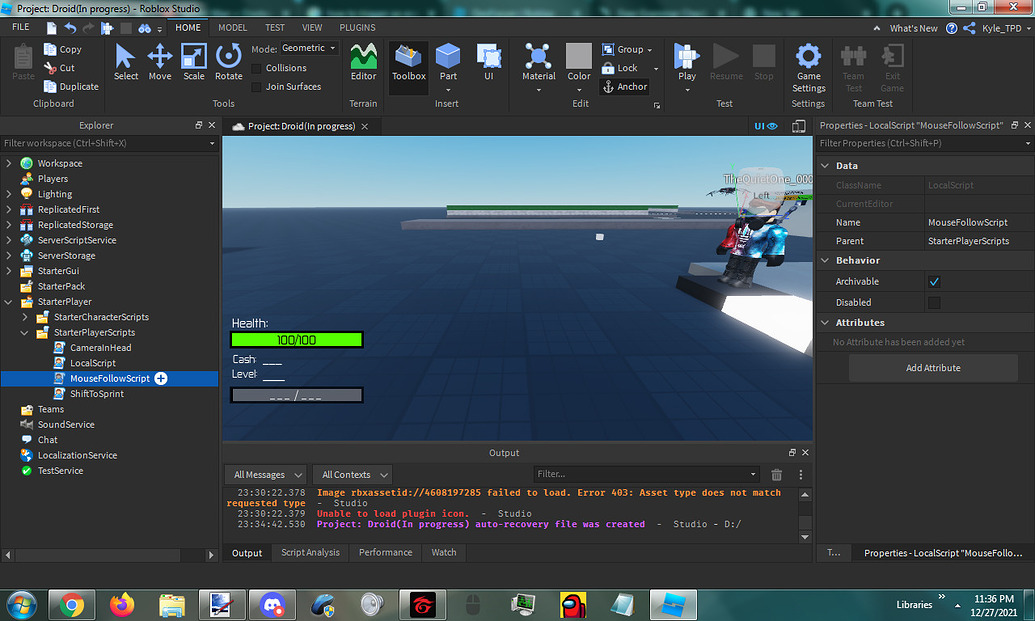
Task: Open the Color picker swatch
Action: click(579, 56)
